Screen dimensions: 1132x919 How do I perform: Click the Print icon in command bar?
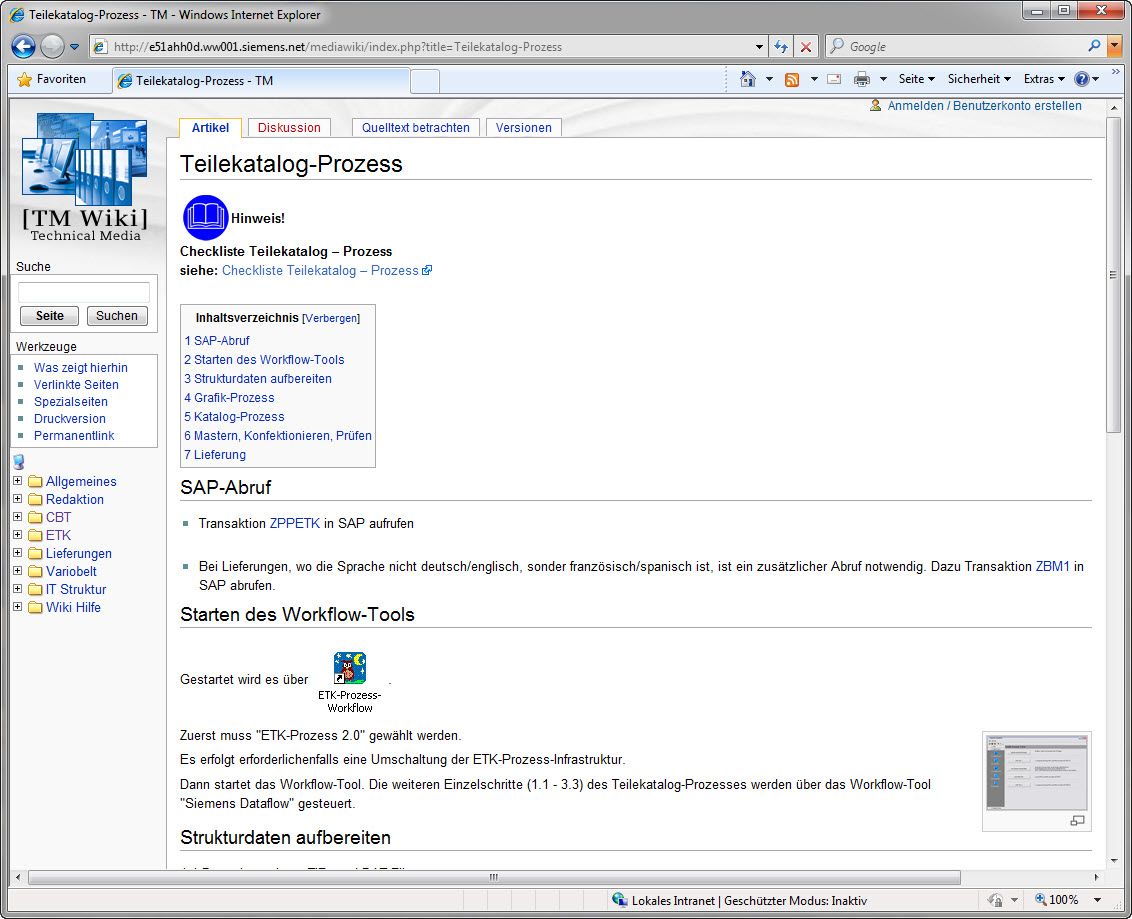[861, 79]
